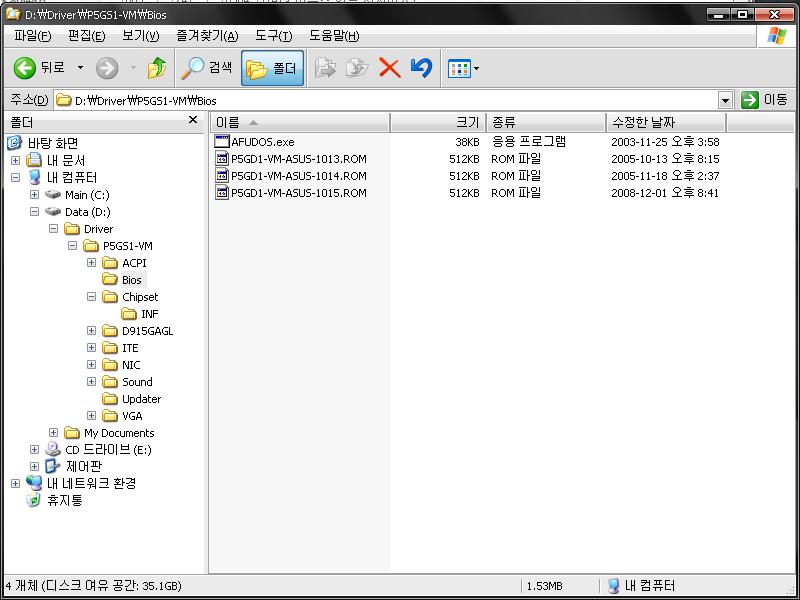Sort by the 크기 column header
This screenshot has width=800, height=600.
click(438, 122)
